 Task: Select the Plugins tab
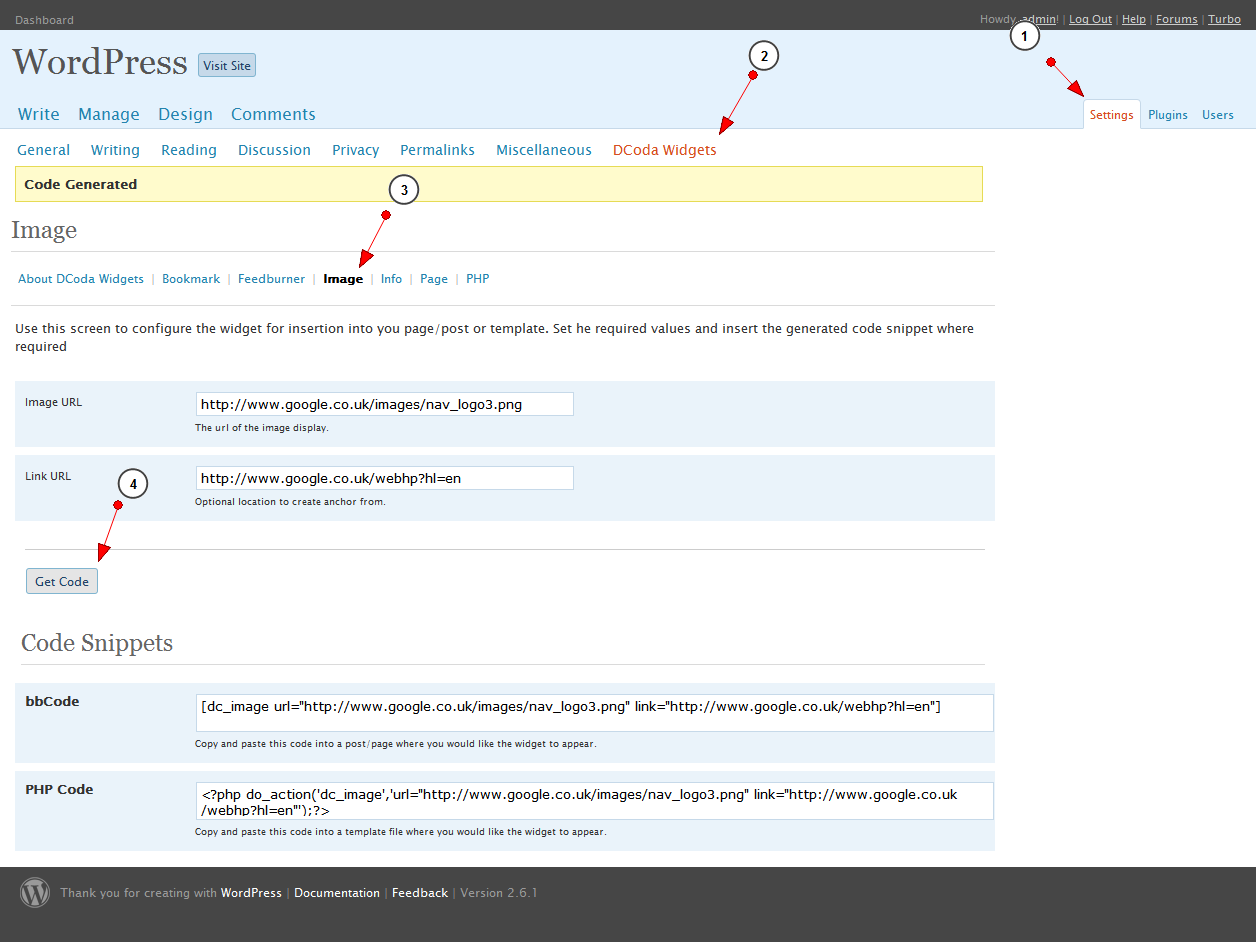[x=1168, y=115]
